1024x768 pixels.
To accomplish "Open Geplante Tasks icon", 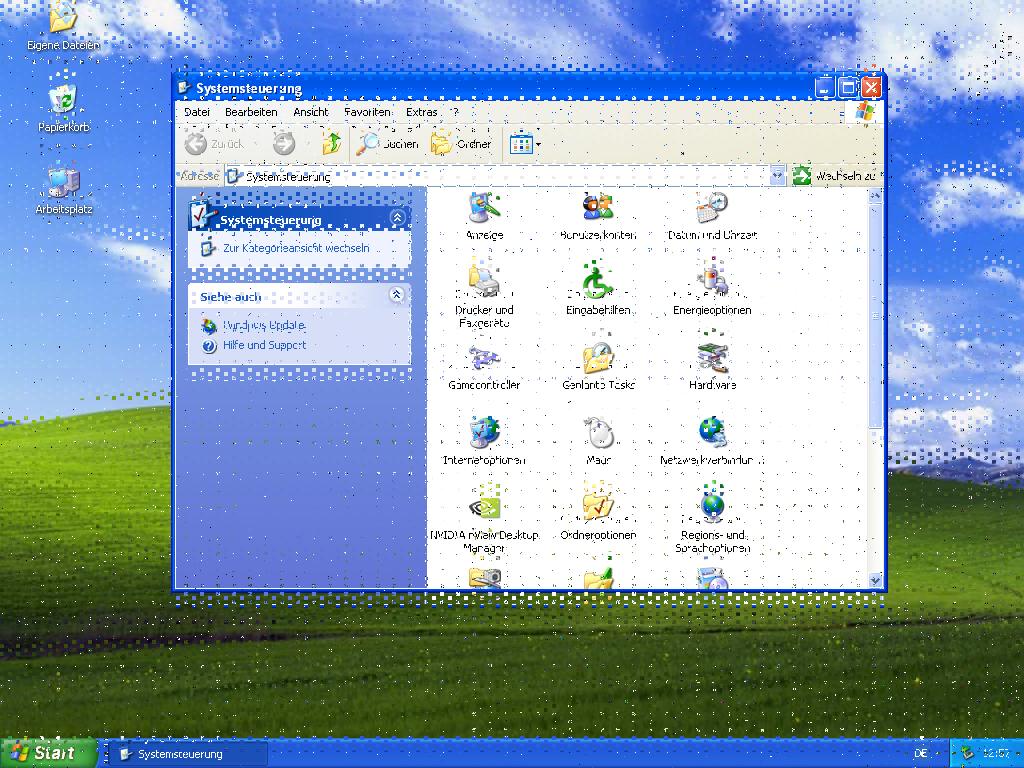I will click(598, 367).
